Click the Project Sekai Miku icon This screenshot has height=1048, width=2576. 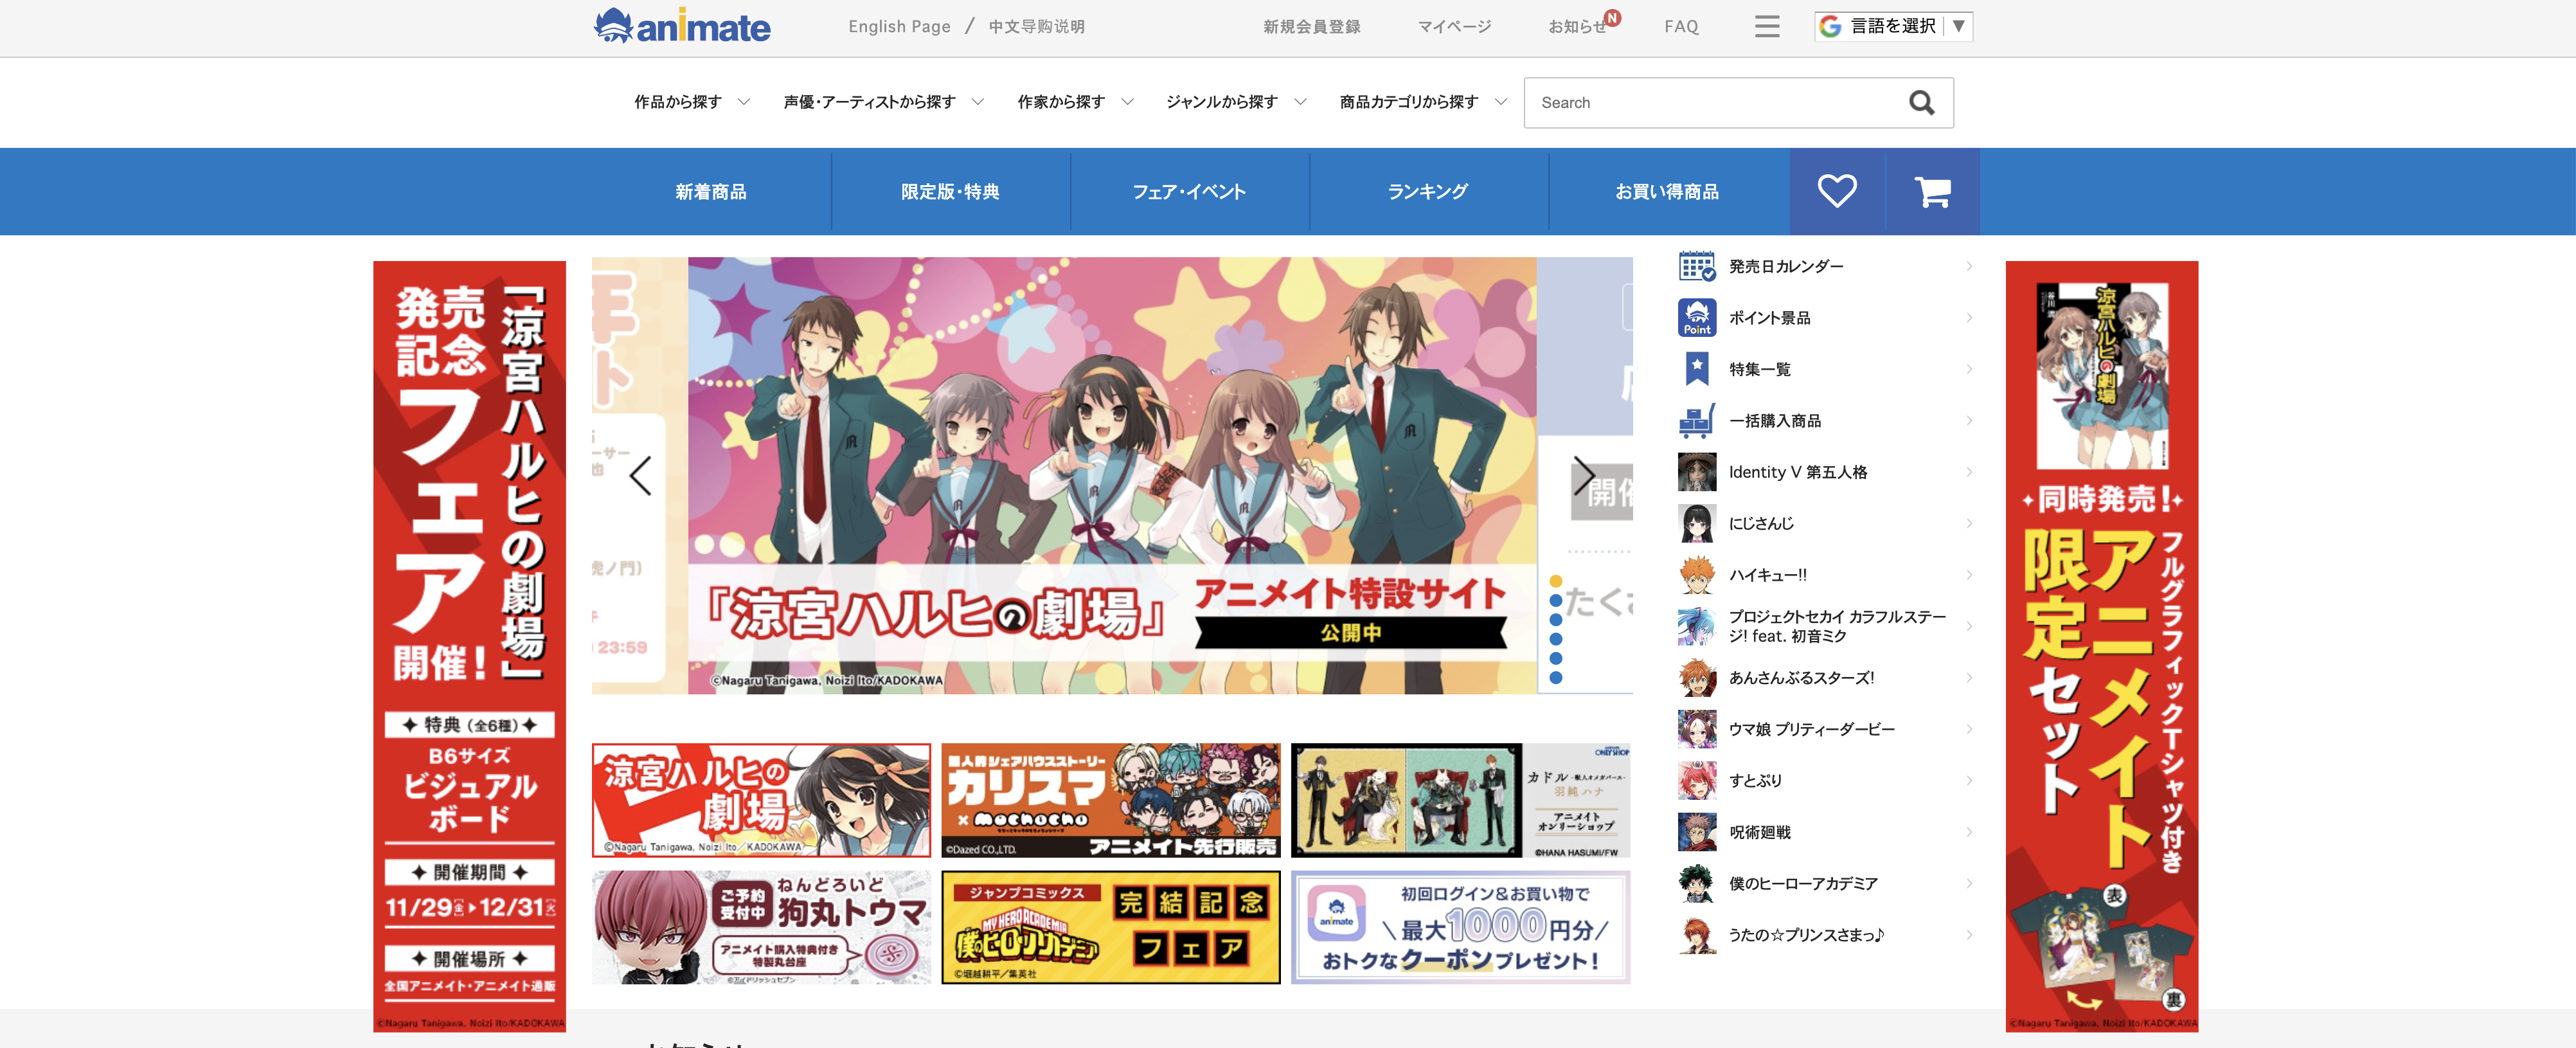tap(1697, 626)
